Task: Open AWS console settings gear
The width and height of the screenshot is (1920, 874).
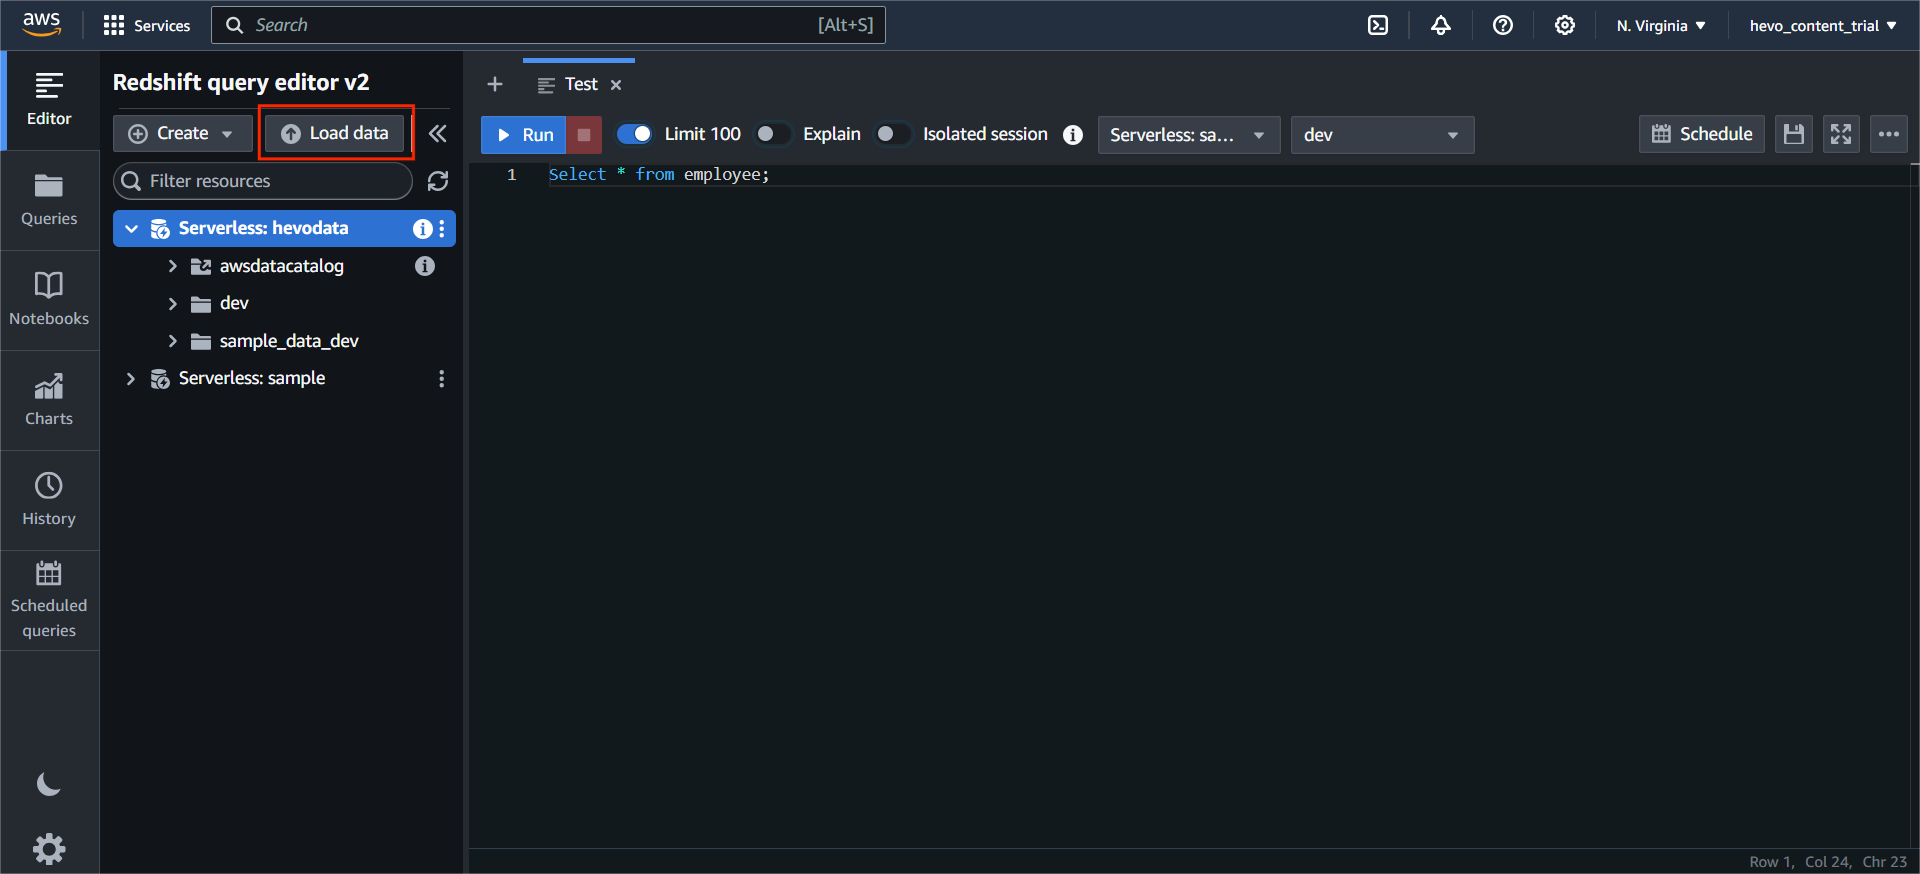Action: click(x=1564, y=25)
